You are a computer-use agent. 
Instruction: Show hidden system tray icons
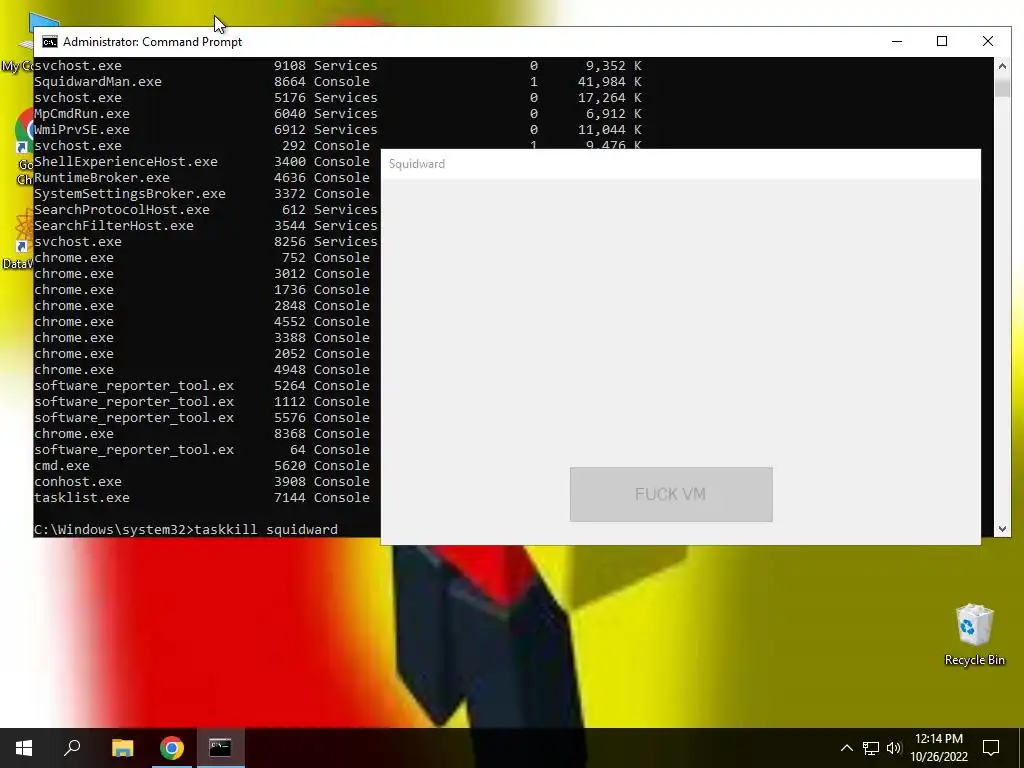[846, 748]
